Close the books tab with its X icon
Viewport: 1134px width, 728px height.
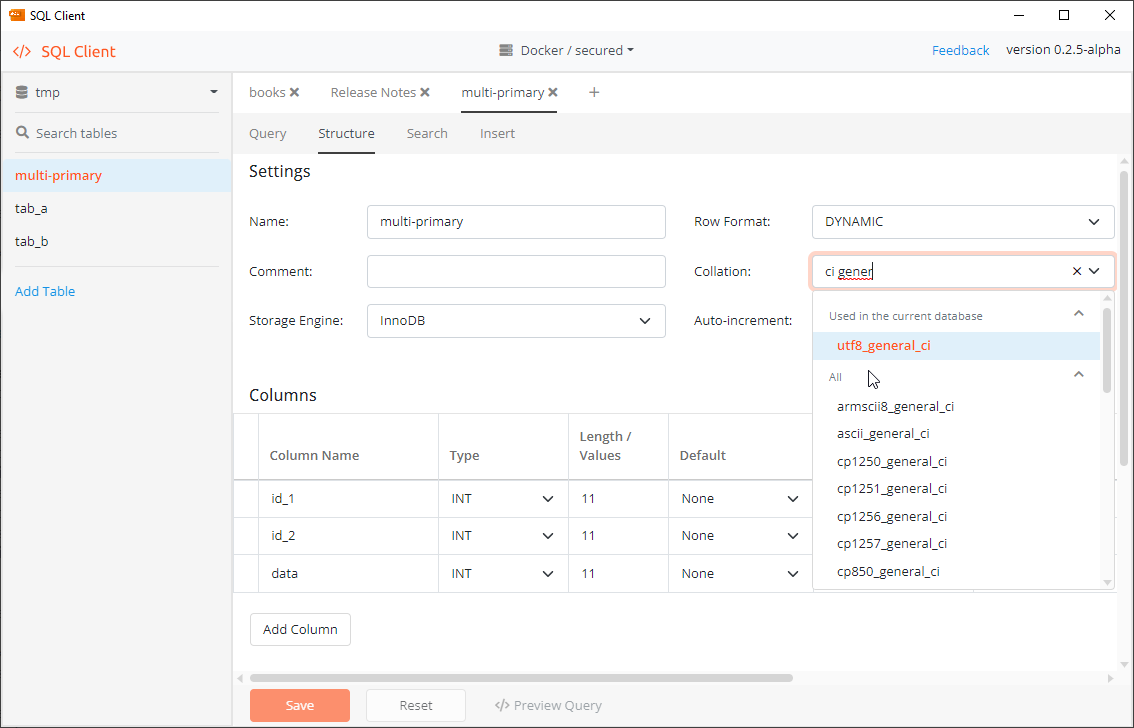click(x=294, y=92)
